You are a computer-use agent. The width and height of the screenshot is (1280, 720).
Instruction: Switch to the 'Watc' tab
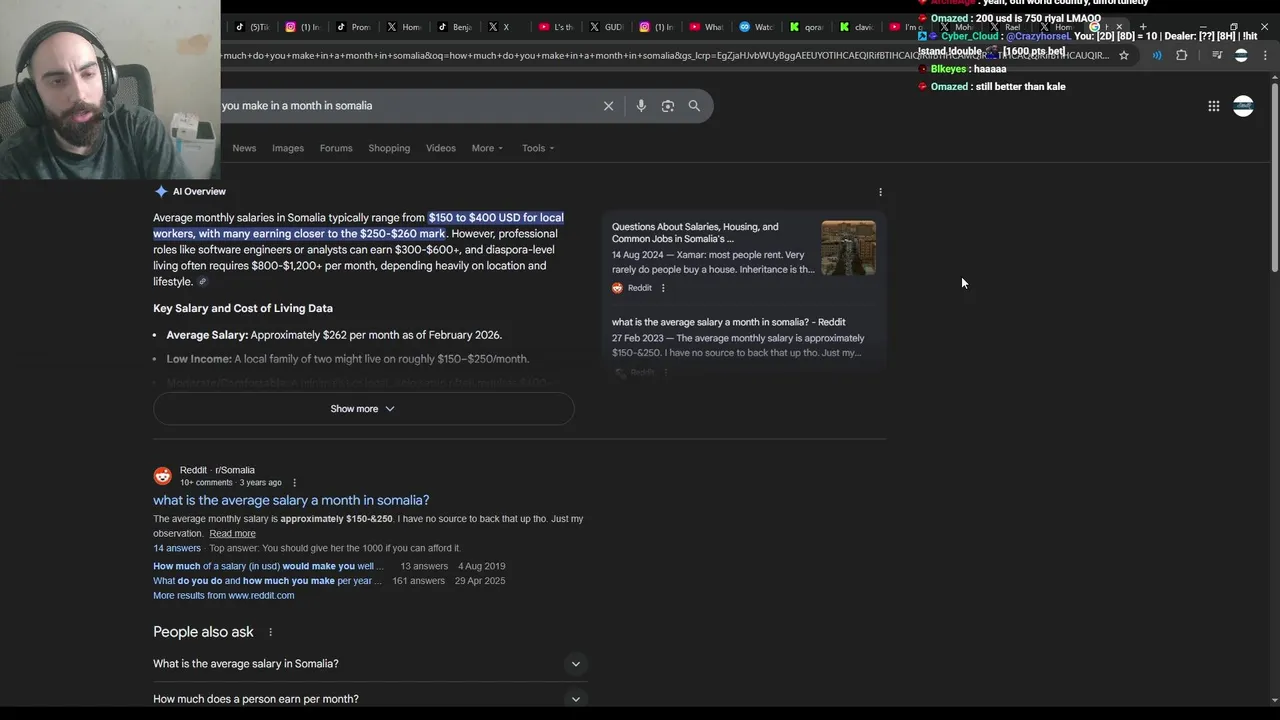(x=757, y=27)
